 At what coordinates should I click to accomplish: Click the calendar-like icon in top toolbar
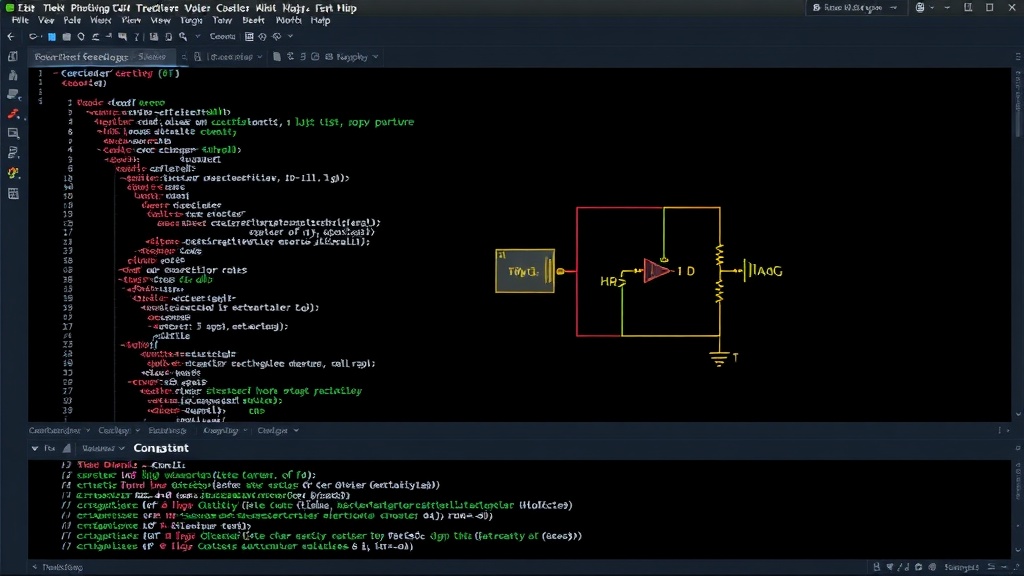coord(249,37)
